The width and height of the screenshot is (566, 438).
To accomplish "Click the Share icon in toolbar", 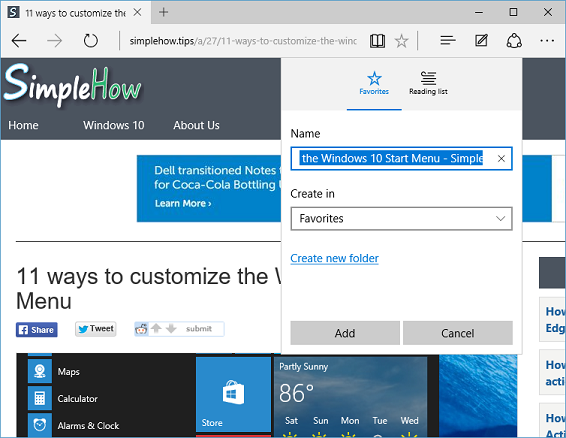I will pyautogui.click(x=514, y=41).
